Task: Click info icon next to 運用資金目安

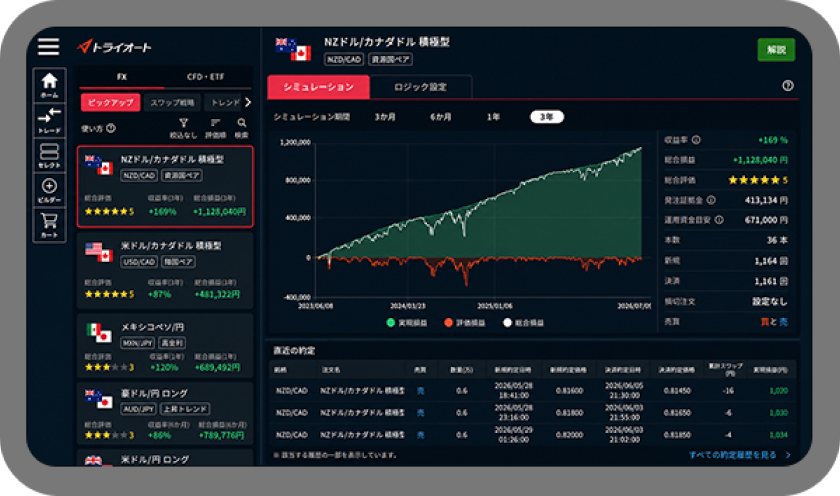Action: point(719,220)
